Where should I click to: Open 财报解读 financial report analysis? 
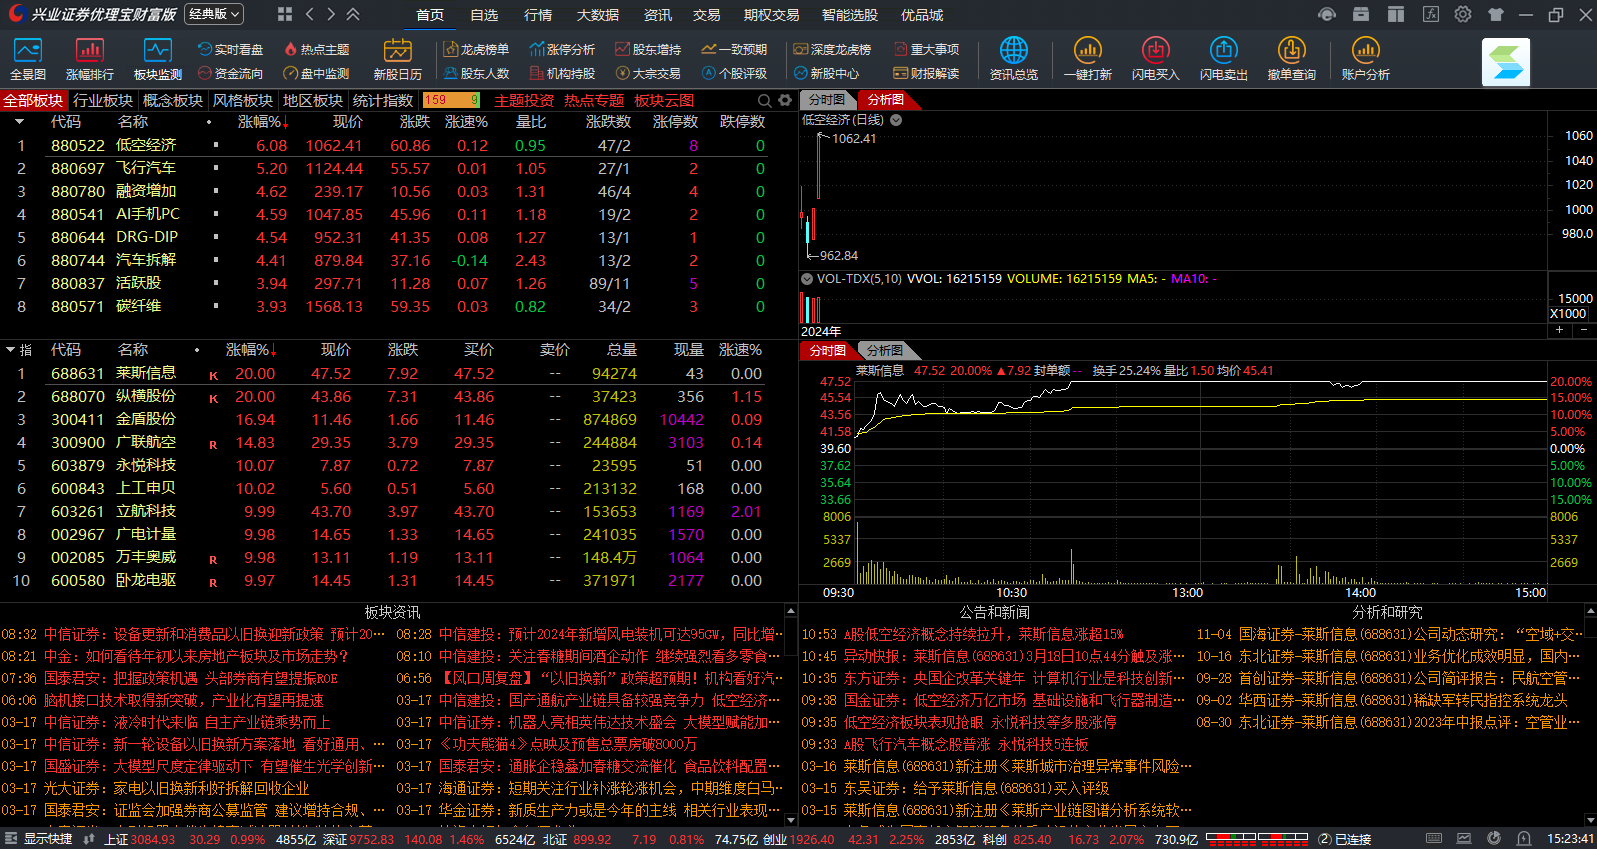927,73
